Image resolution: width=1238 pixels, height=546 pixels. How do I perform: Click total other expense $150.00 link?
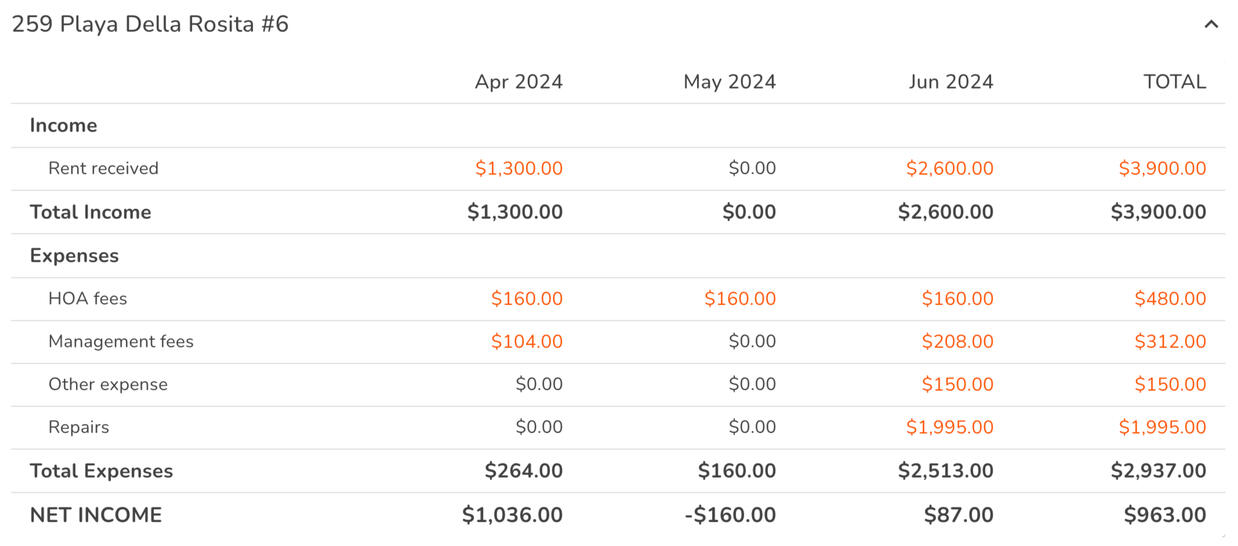click(x=1170, y=385)
